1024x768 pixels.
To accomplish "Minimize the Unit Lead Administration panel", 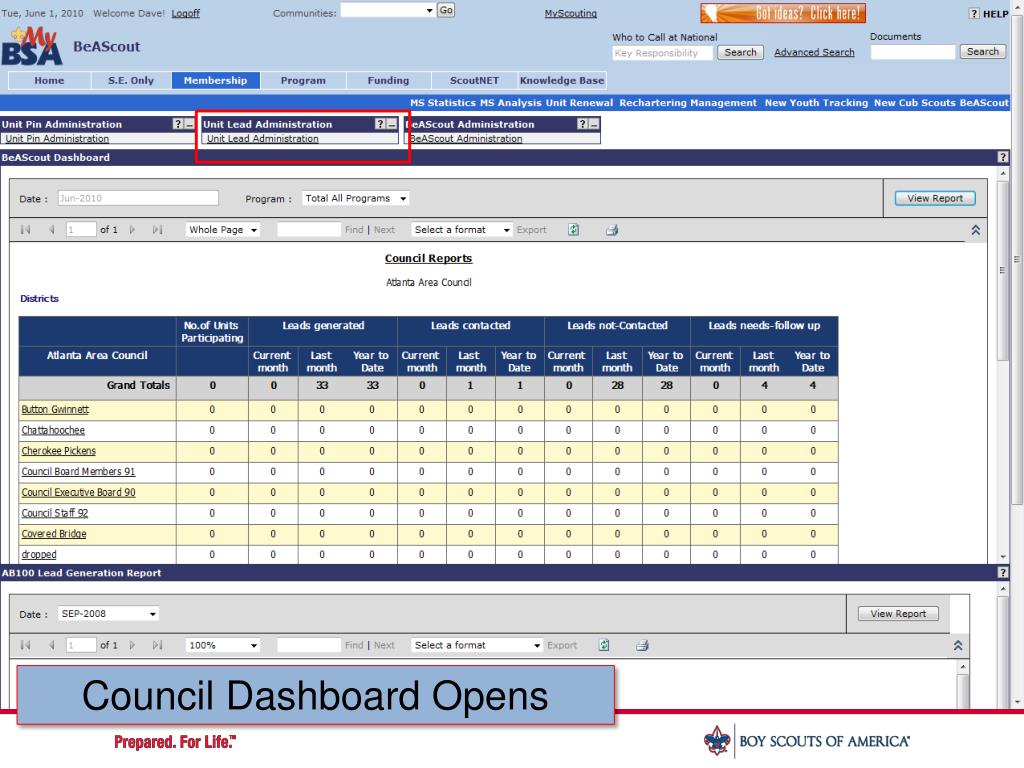I will point(392,124).
